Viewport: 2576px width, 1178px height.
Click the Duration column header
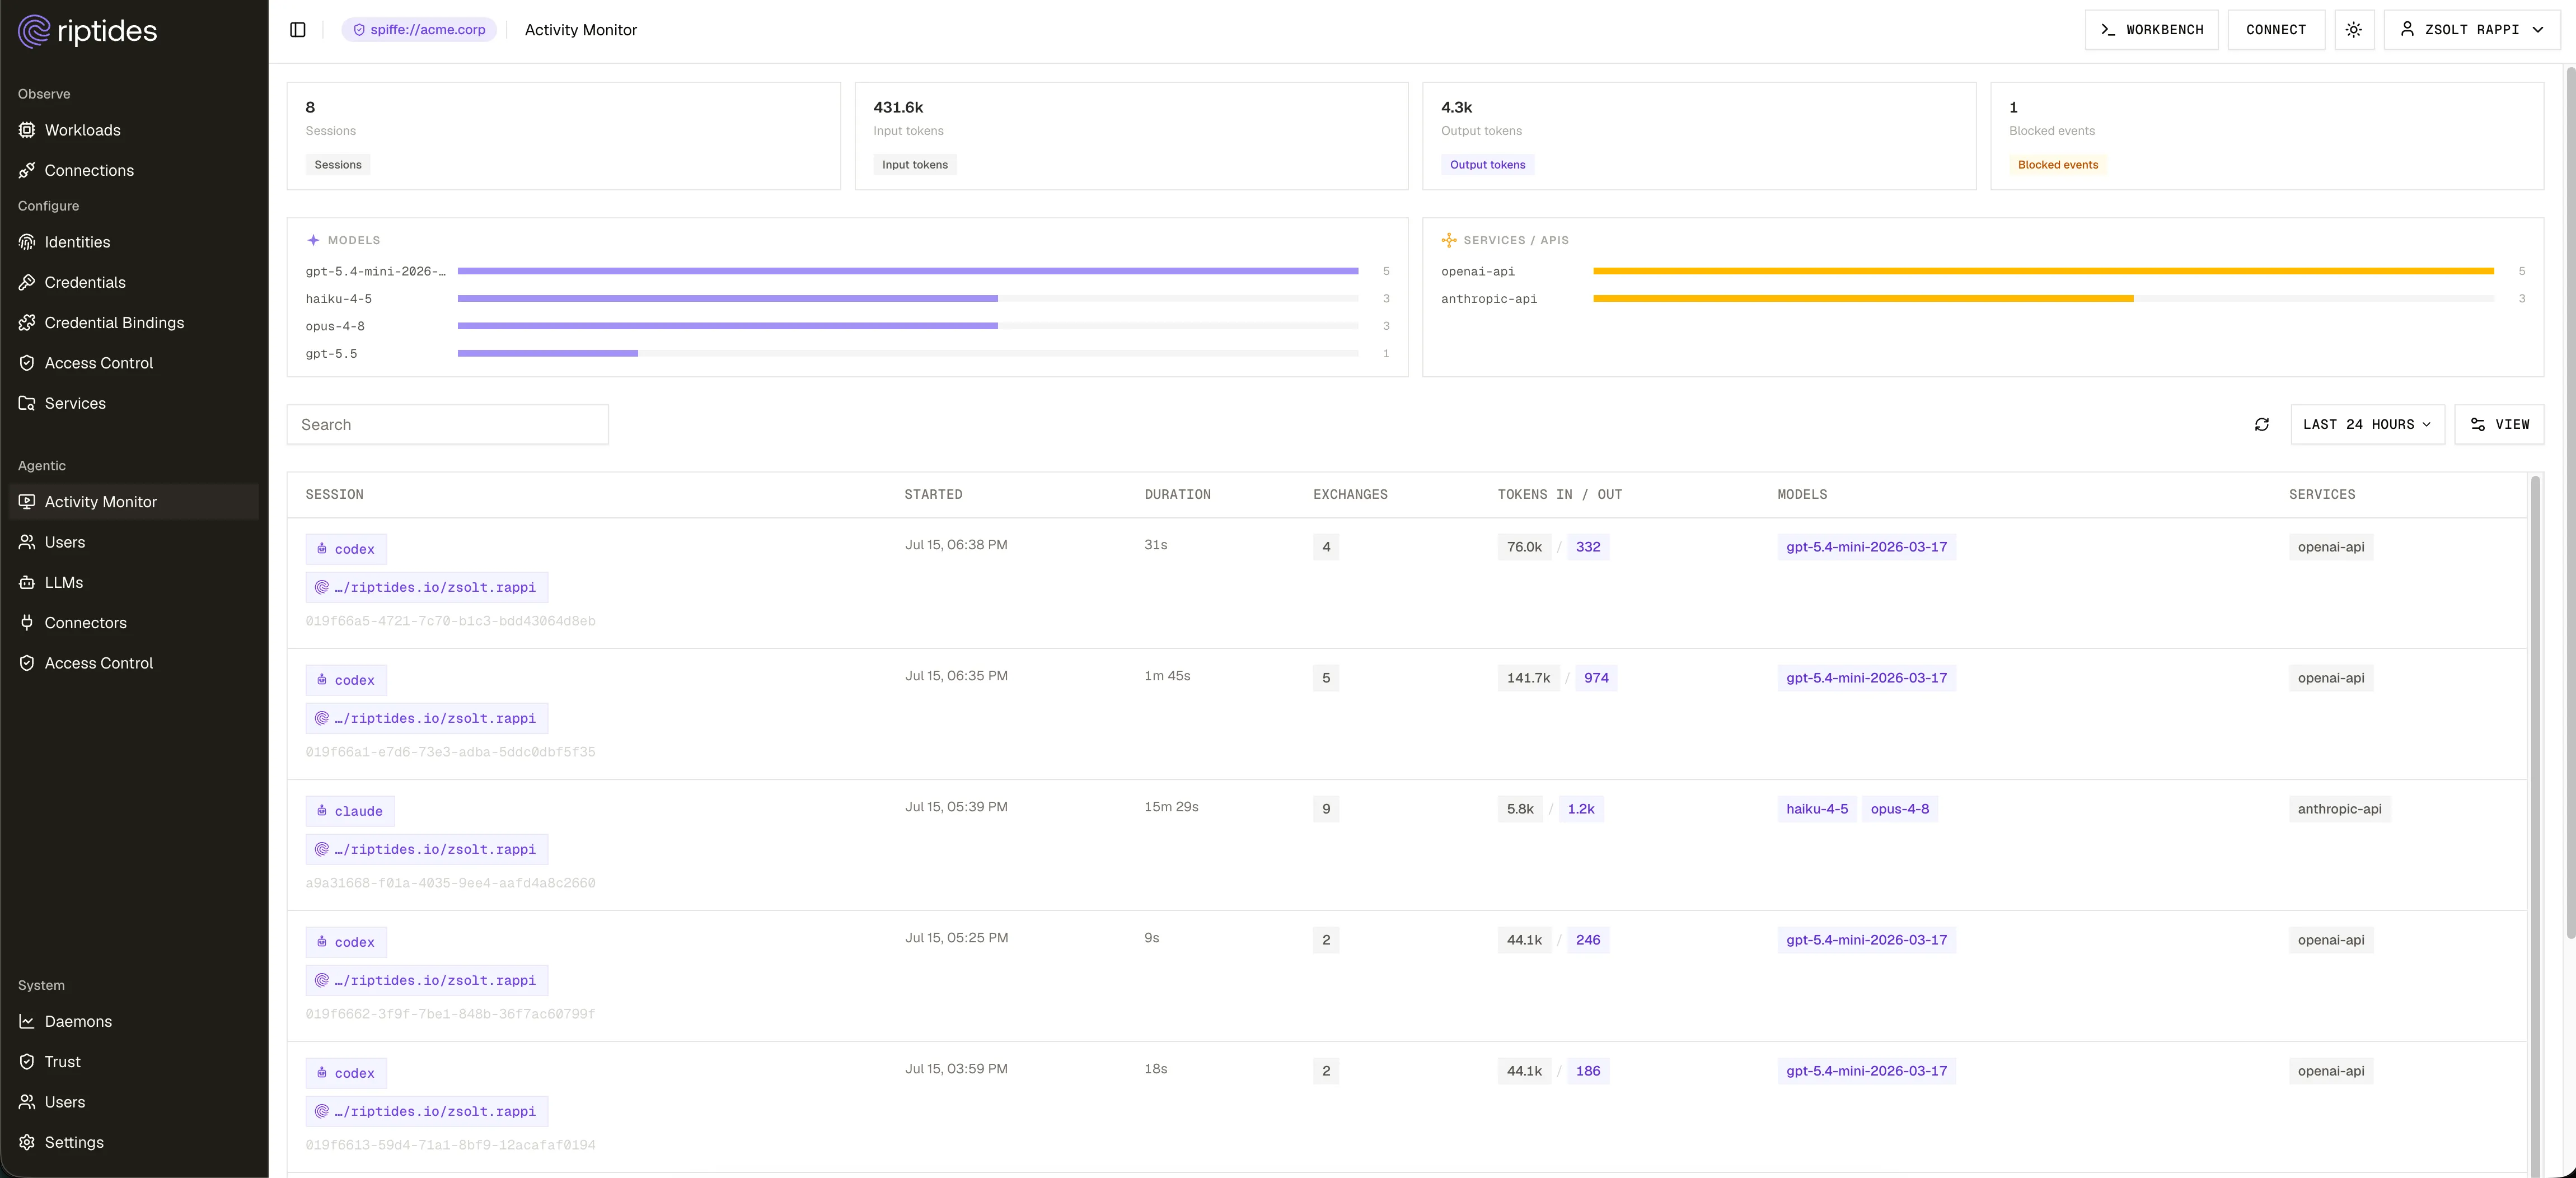click(x=1177, y=495)
